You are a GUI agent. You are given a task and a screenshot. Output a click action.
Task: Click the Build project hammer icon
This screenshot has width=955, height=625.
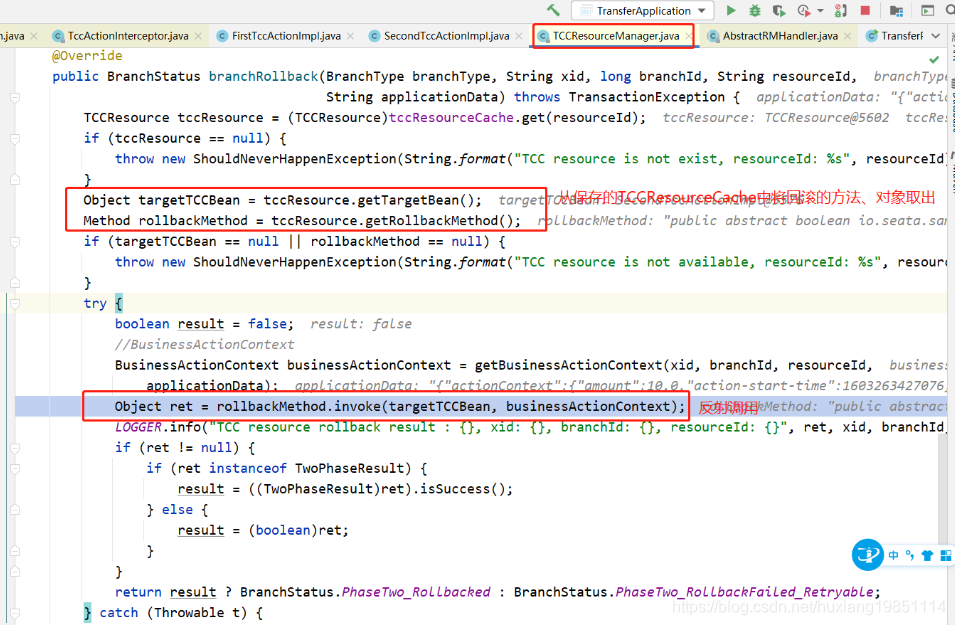(x=553, y=10)
